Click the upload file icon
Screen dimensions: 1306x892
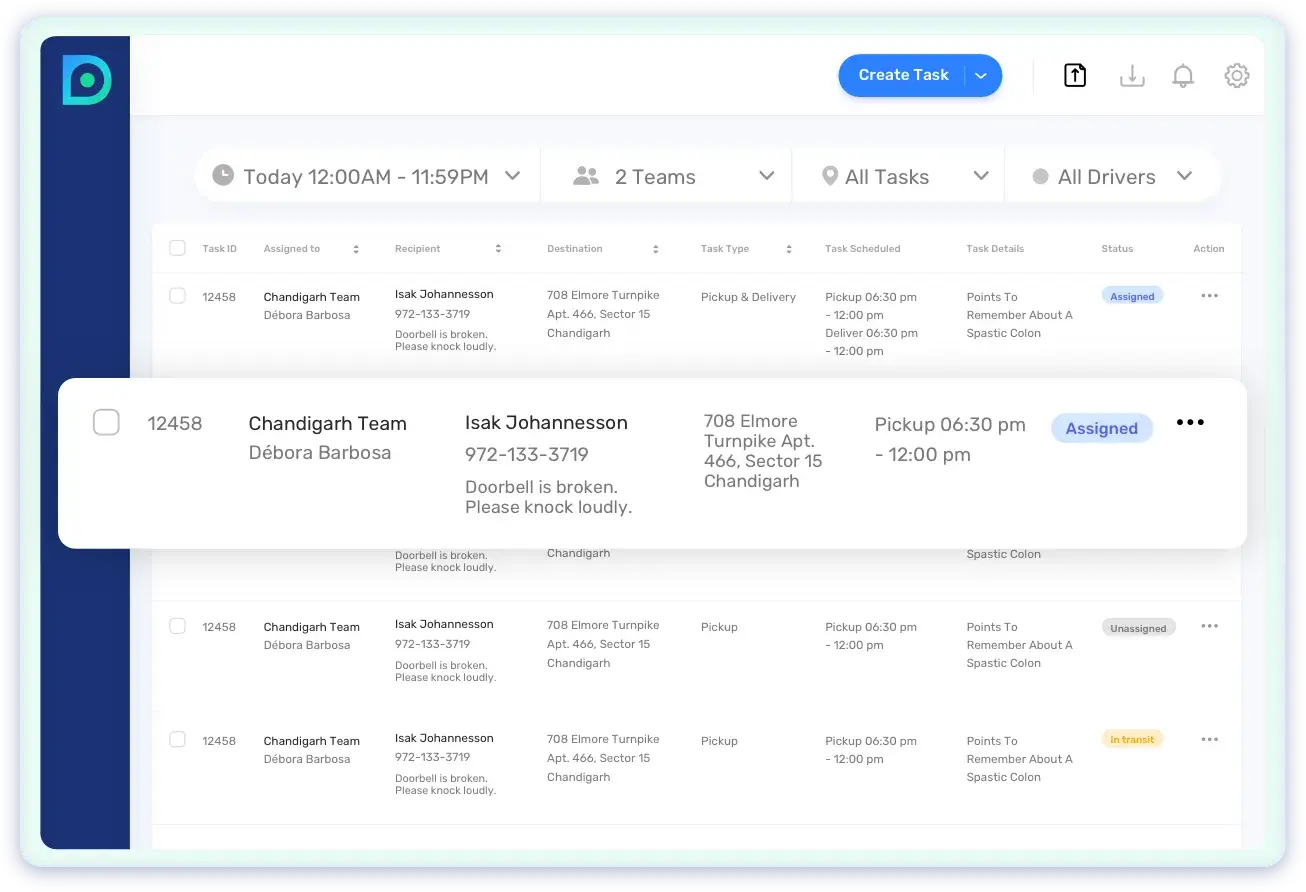1075,76
